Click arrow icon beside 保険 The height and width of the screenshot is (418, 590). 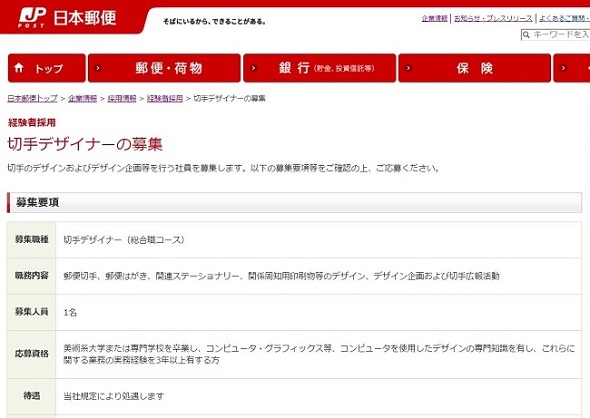tap(408, 68)
